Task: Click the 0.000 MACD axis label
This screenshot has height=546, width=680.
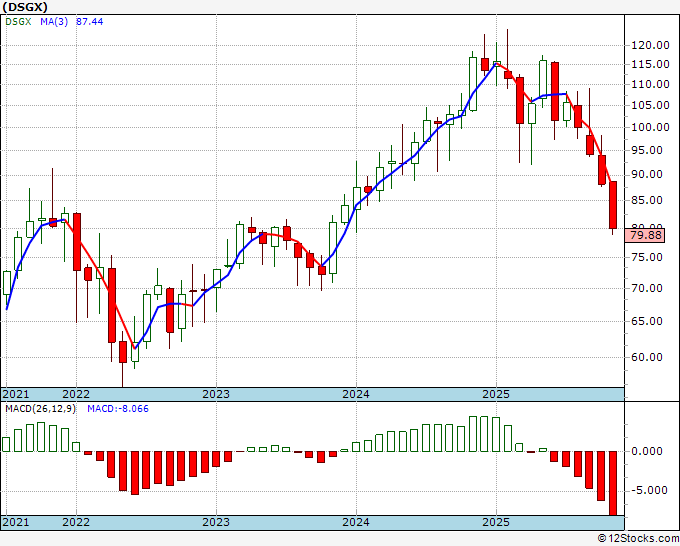Action: [x=647, y=451]
